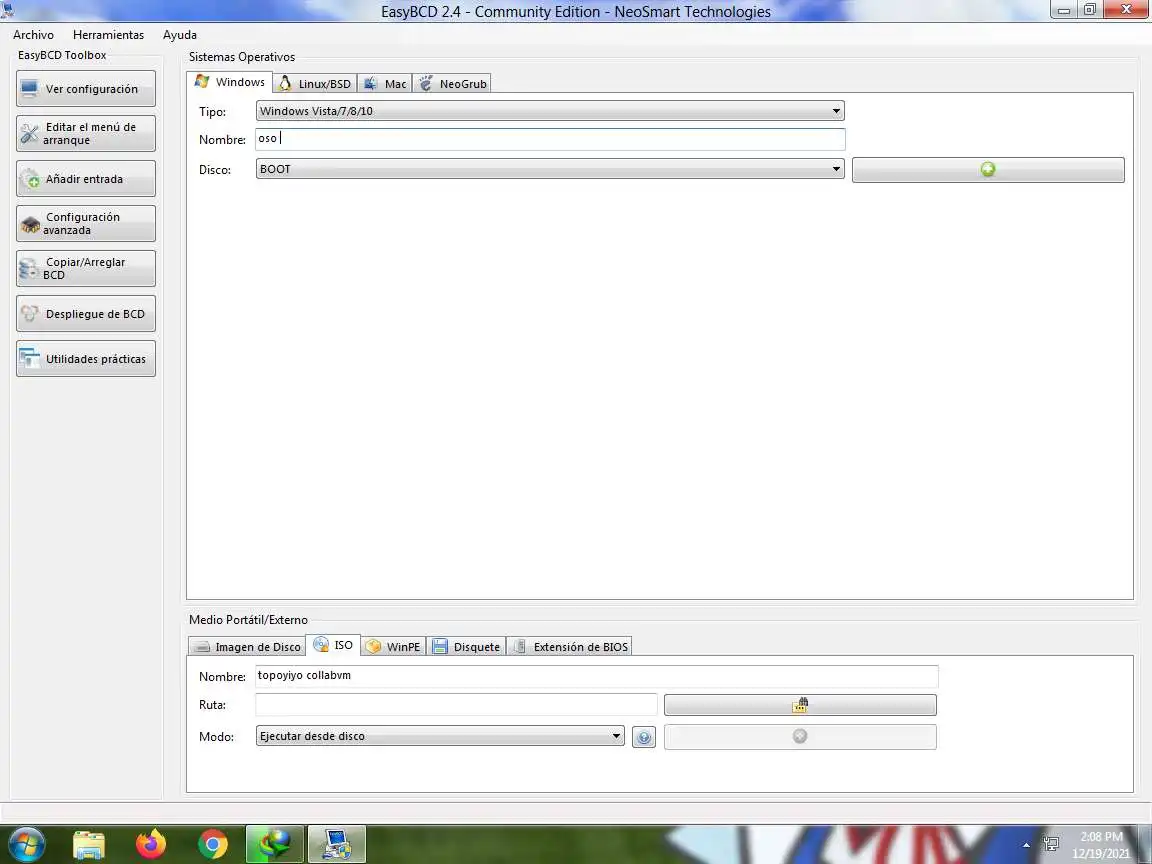The width and height of the screenshot is (1152, 864).
Task: Expand the Disco dropdown showing BOOT
Action: point(550,169)
